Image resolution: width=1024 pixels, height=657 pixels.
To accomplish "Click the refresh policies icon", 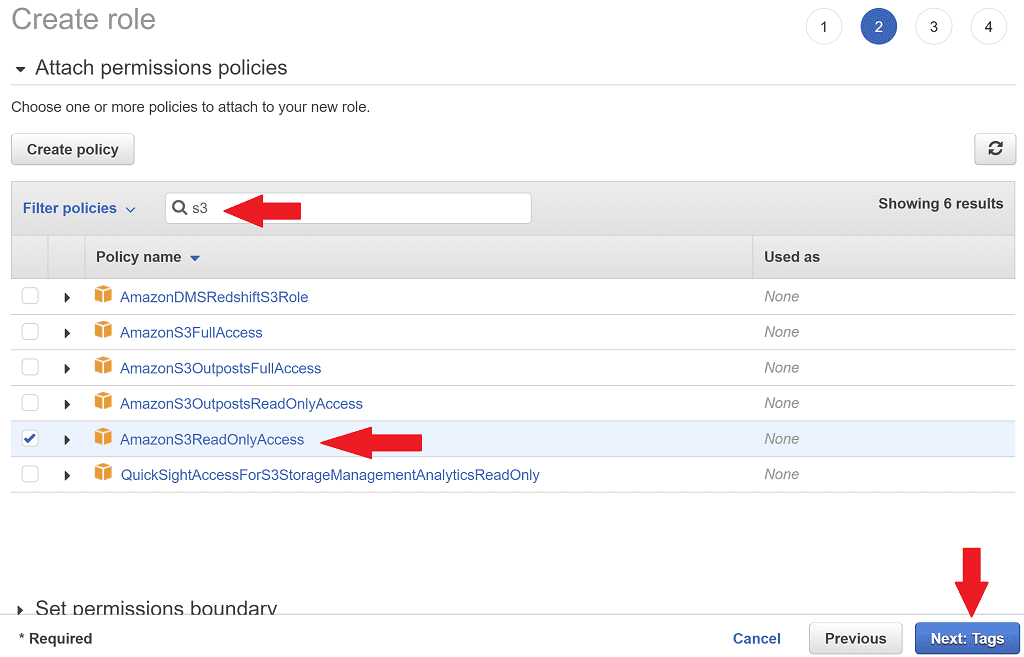I will tap(995, 148).
